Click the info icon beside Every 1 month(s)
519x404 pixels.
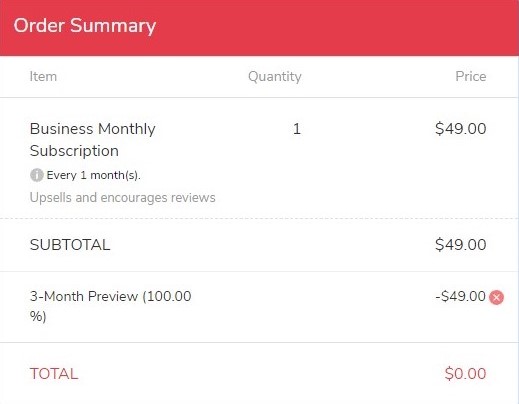[37, 175]
